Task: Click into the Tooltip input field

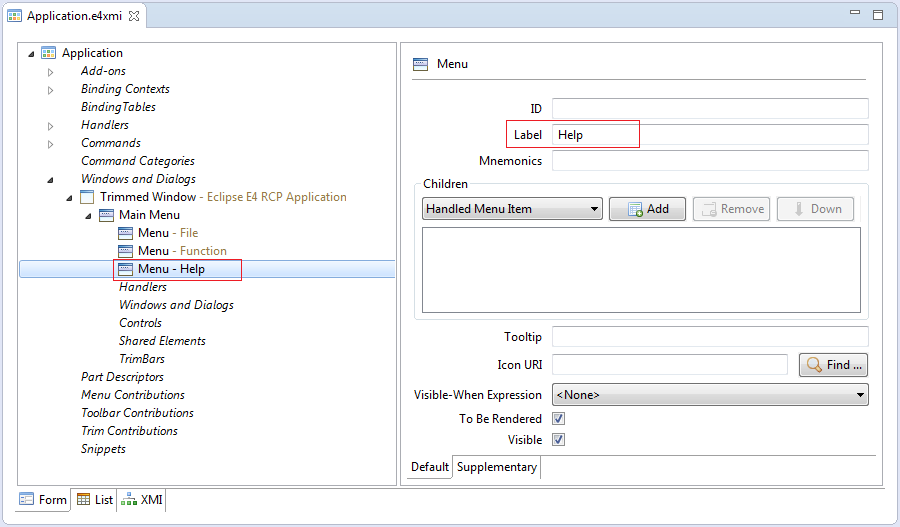Action: click(710, 336)
